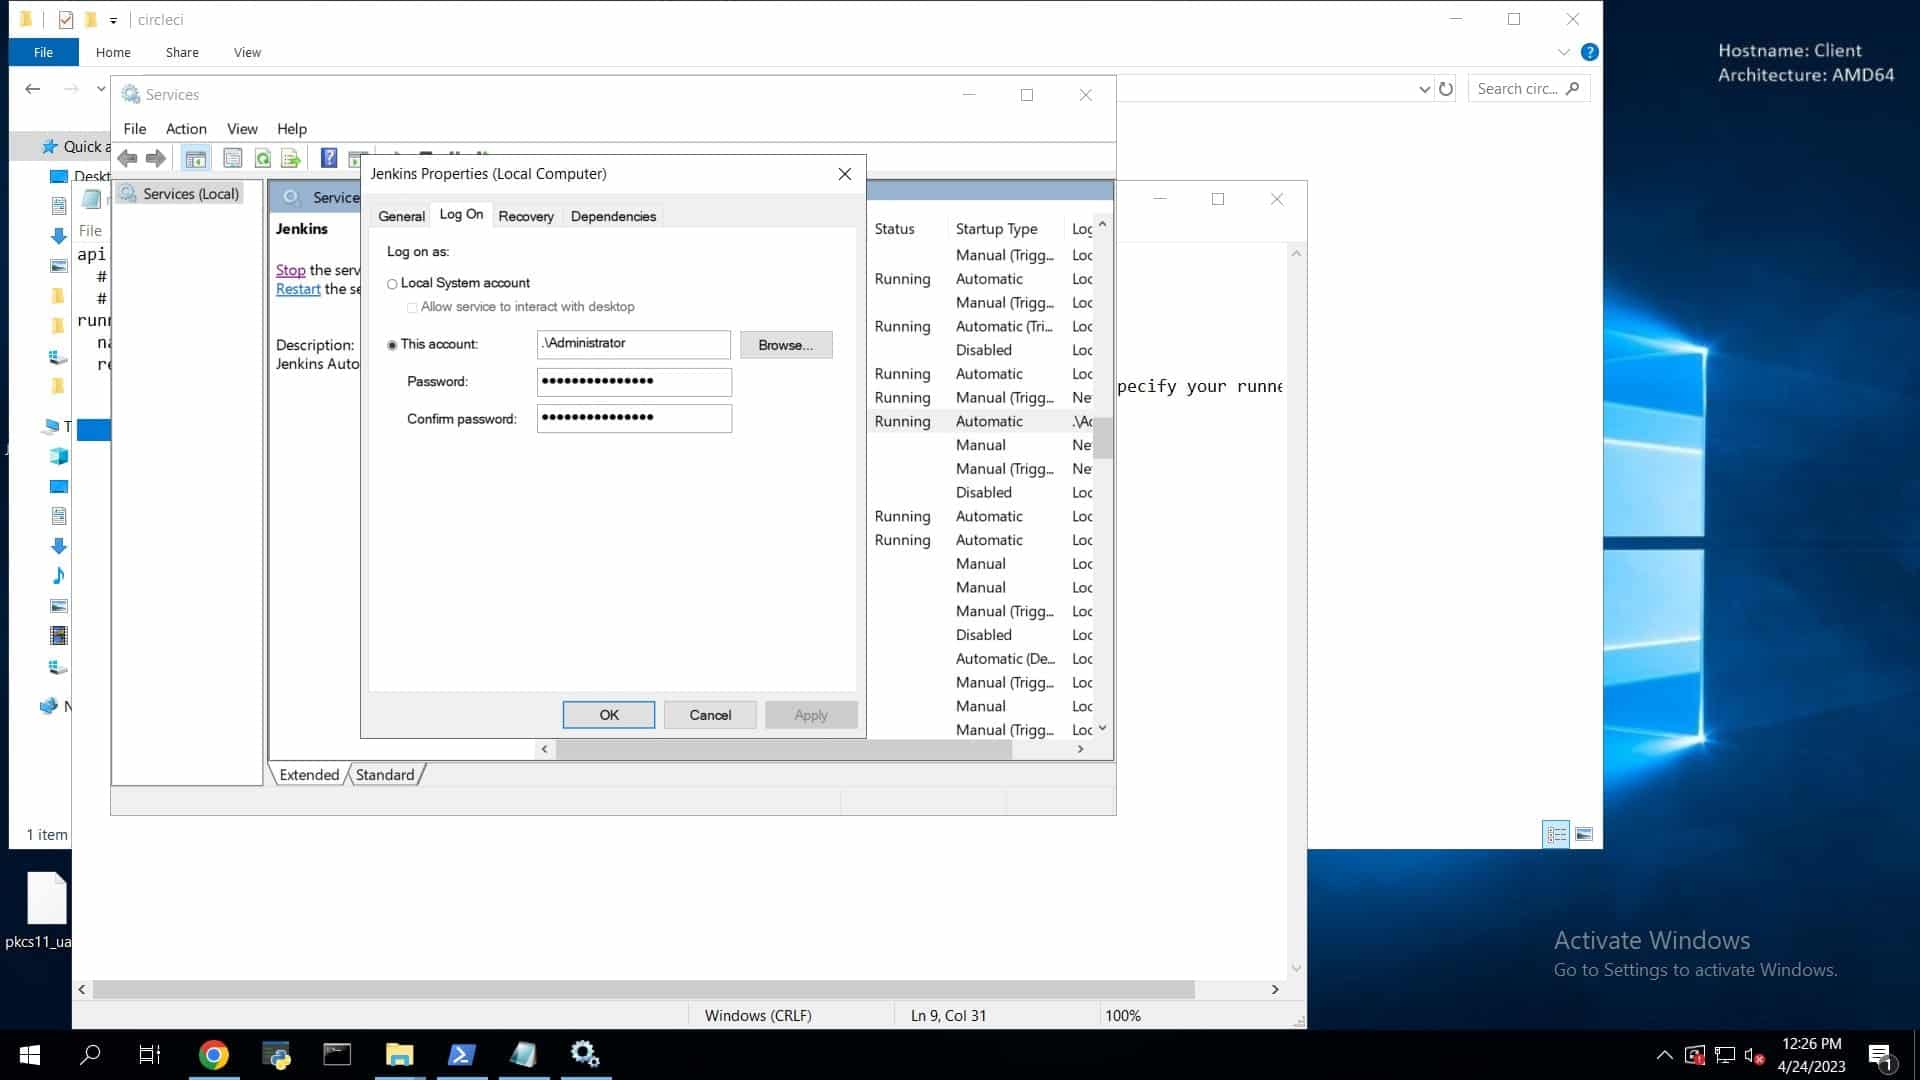
Task: Click the Restart service link
Action: [x=298, y=289]
